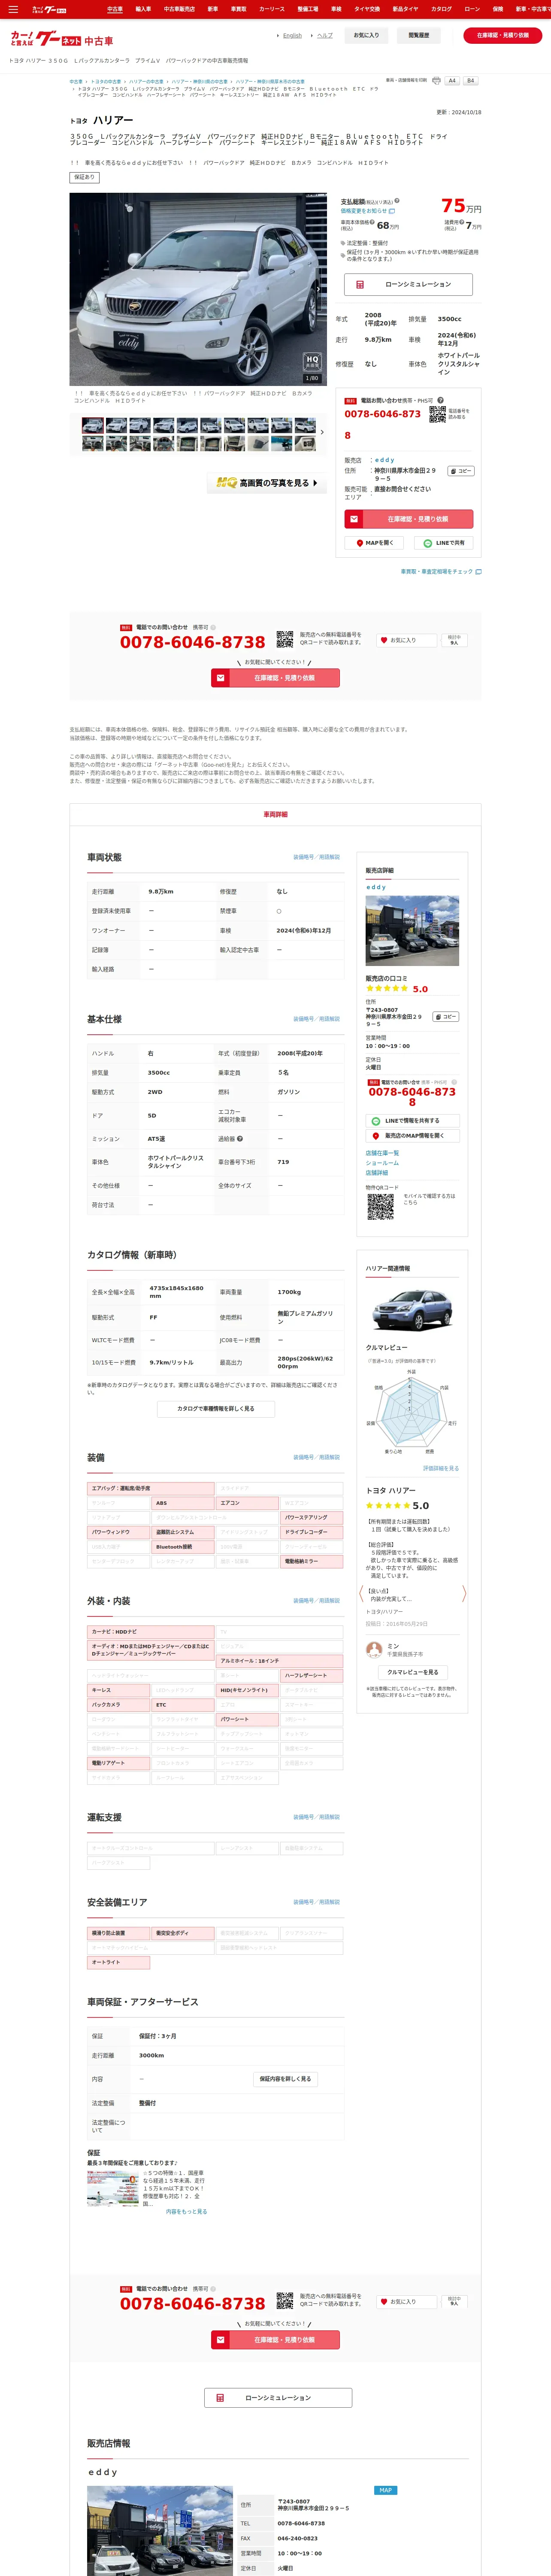Click eddy dealer name in sidebar
The height and width of the screenshot is (2576, 551).
[376, 887]
